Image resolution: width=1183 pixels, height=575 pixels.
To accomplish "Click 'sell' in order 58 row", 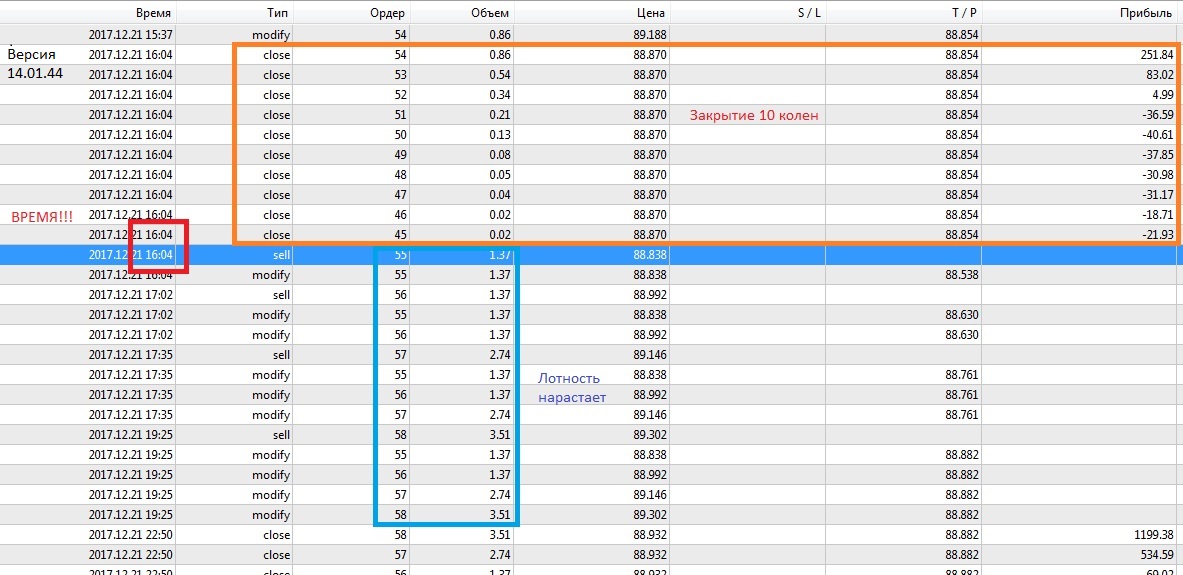I will (x=281, y=435).
